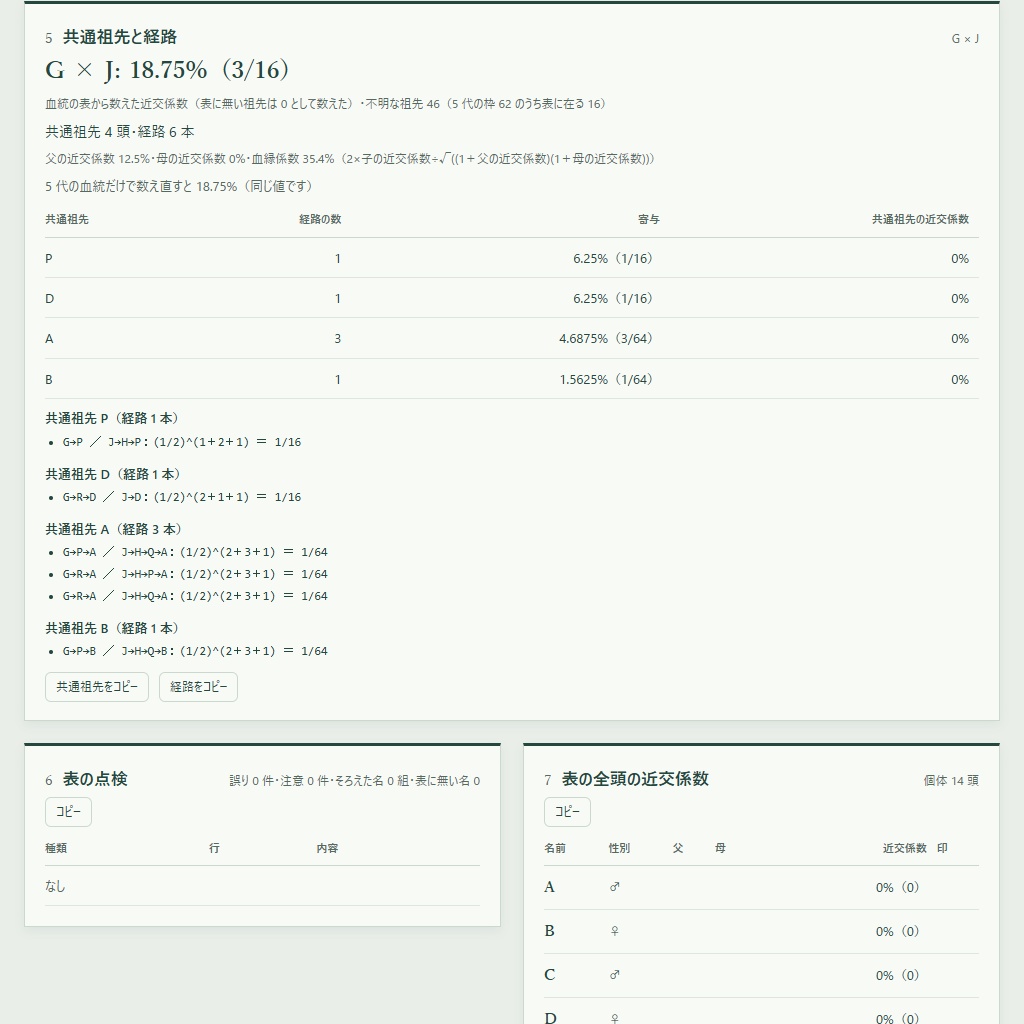Screen dimensions: 1024x1024
Task: Click the 性別 column header
Action: pyautogui.click(x=619, y=848)
